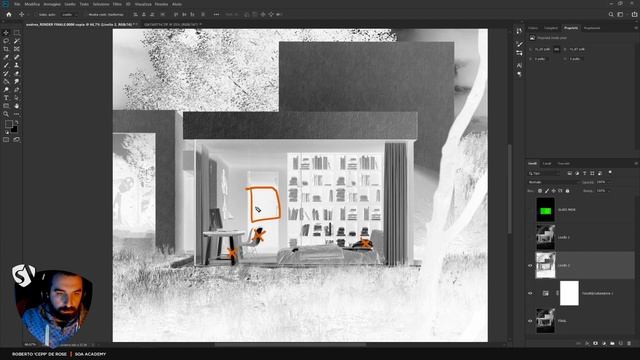Toggle Show Transform Controls checkbox
This screenshot has height=360, width=640.
(x=86, y=14)
